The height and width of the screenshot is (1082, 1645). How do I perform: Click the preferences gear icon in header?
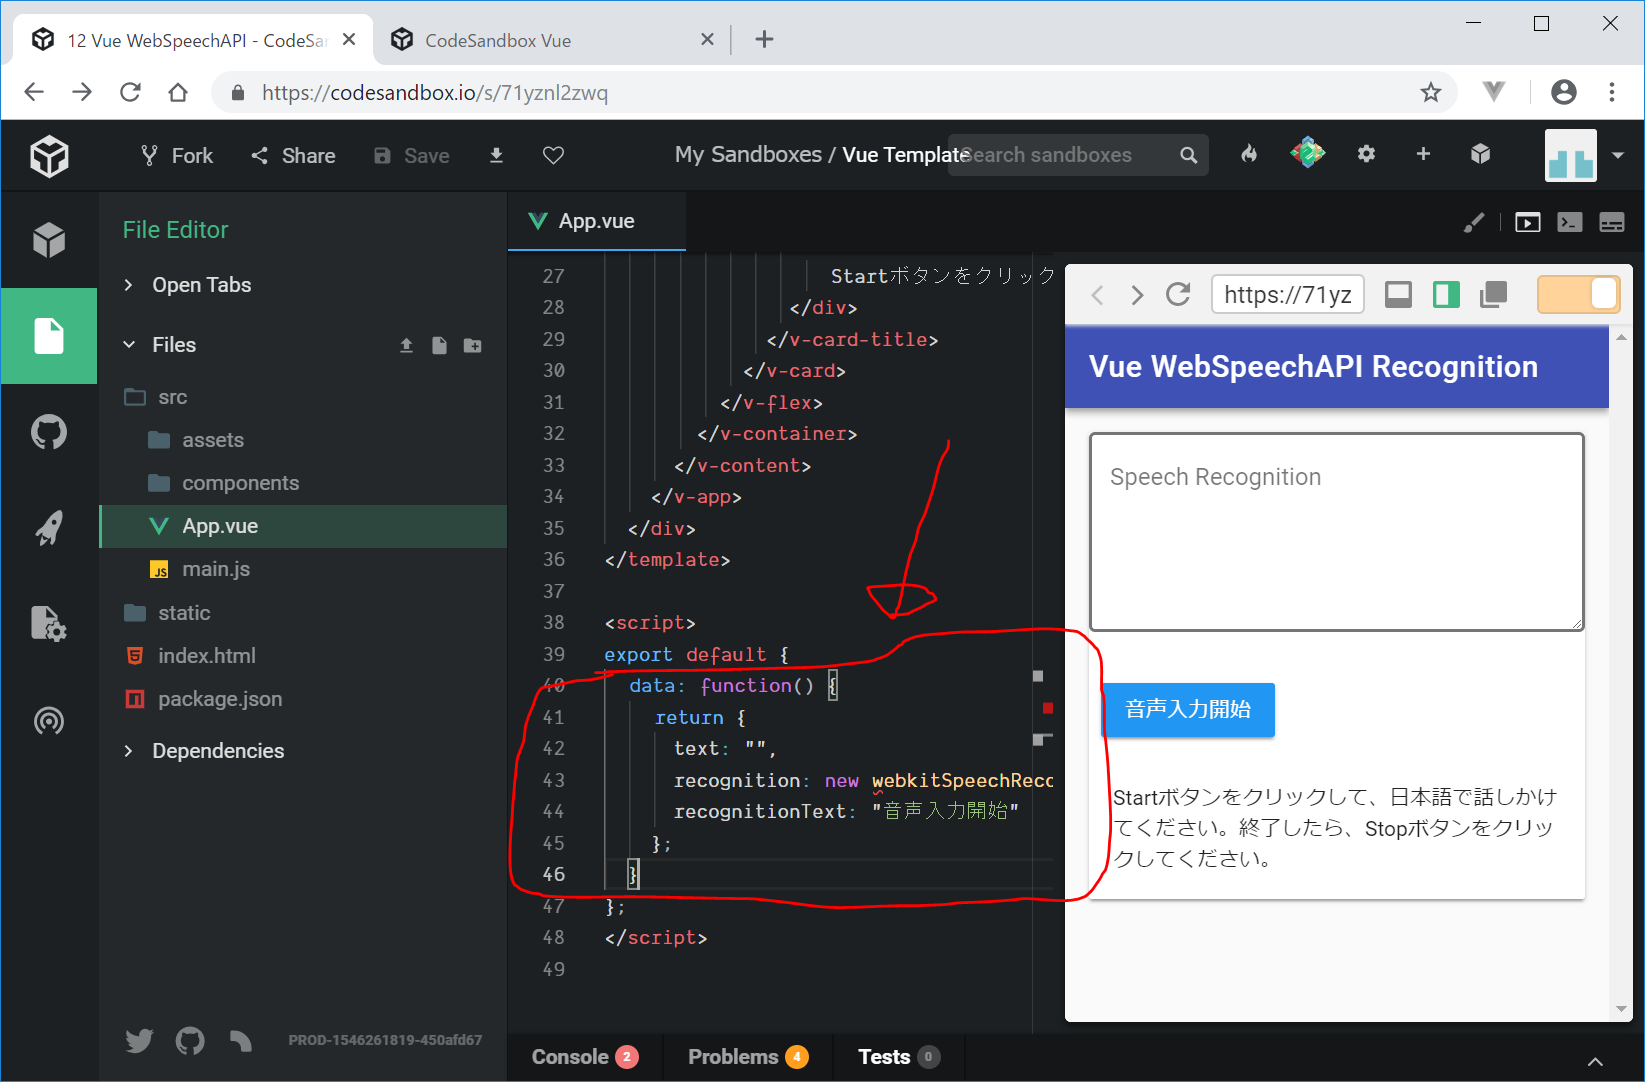coord(1366,154)
